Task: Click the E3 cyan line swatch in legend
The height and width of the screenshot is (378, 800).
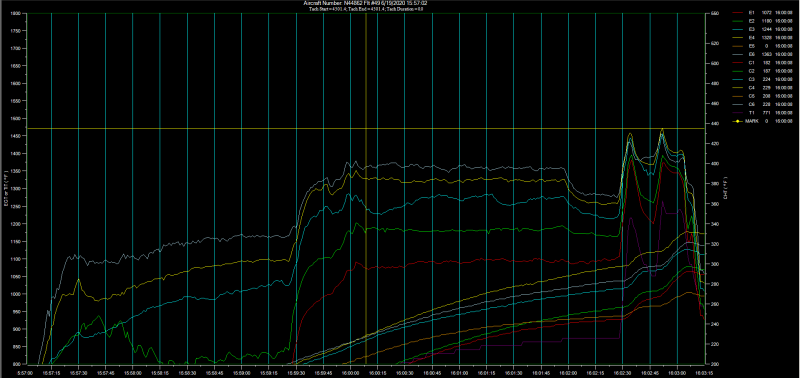Action: coord(738,29)
